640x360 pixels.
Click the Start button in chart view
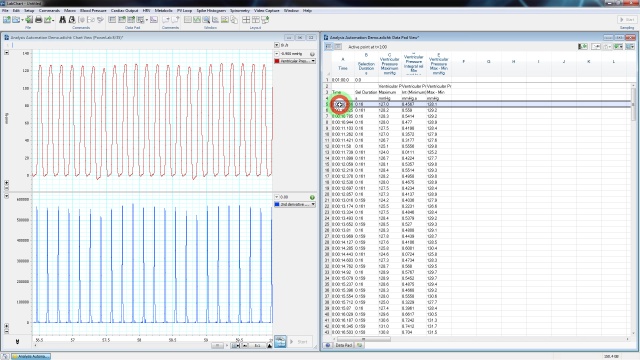coord(300,342)
